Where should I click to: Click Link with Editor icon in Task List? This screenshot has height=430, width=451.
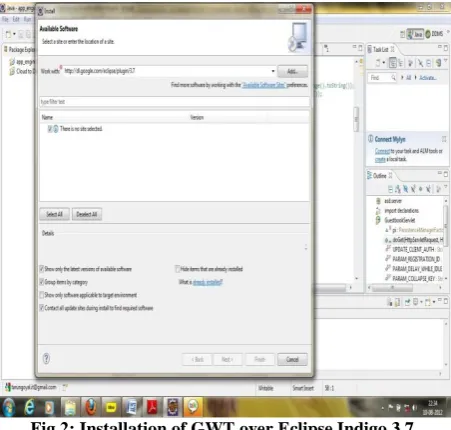click(x=420, y=63)
